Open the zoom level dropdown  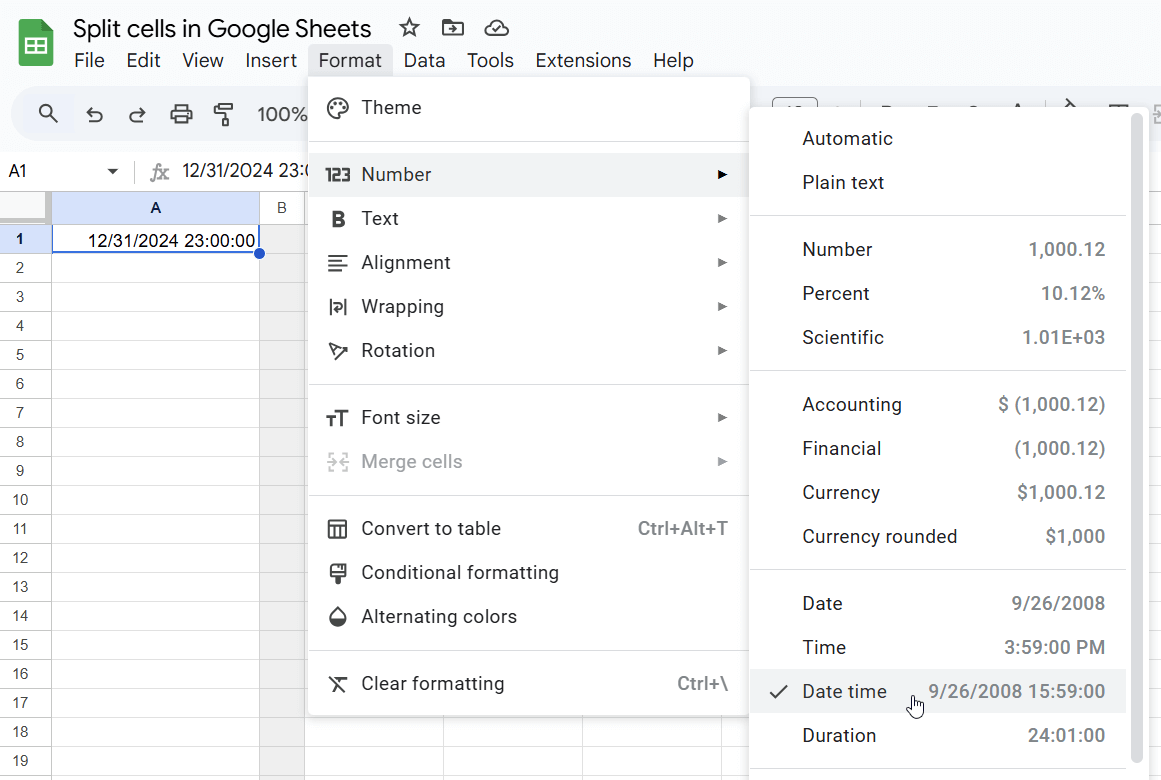coord(283,114)
